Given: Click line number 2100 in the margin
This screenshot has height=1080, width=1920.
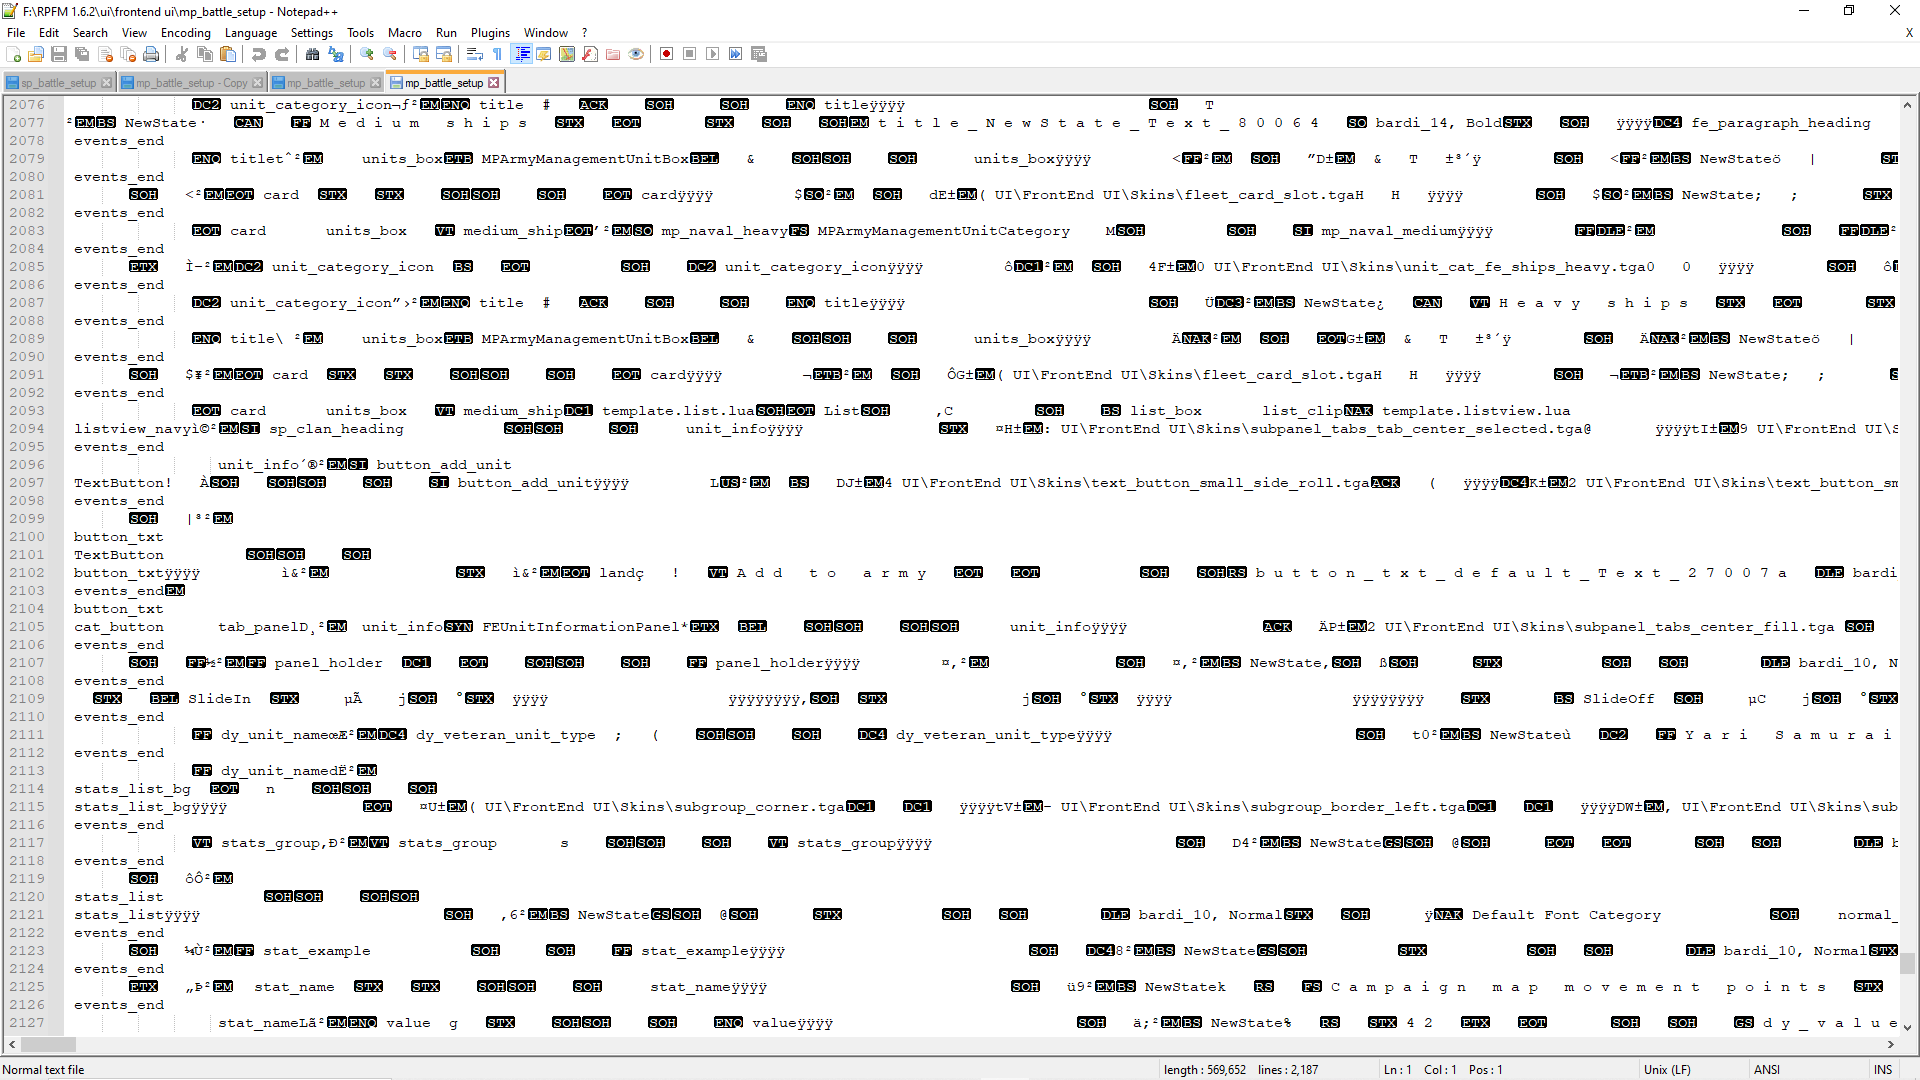Looking at the screenshot, I should (x=27, y=537).
